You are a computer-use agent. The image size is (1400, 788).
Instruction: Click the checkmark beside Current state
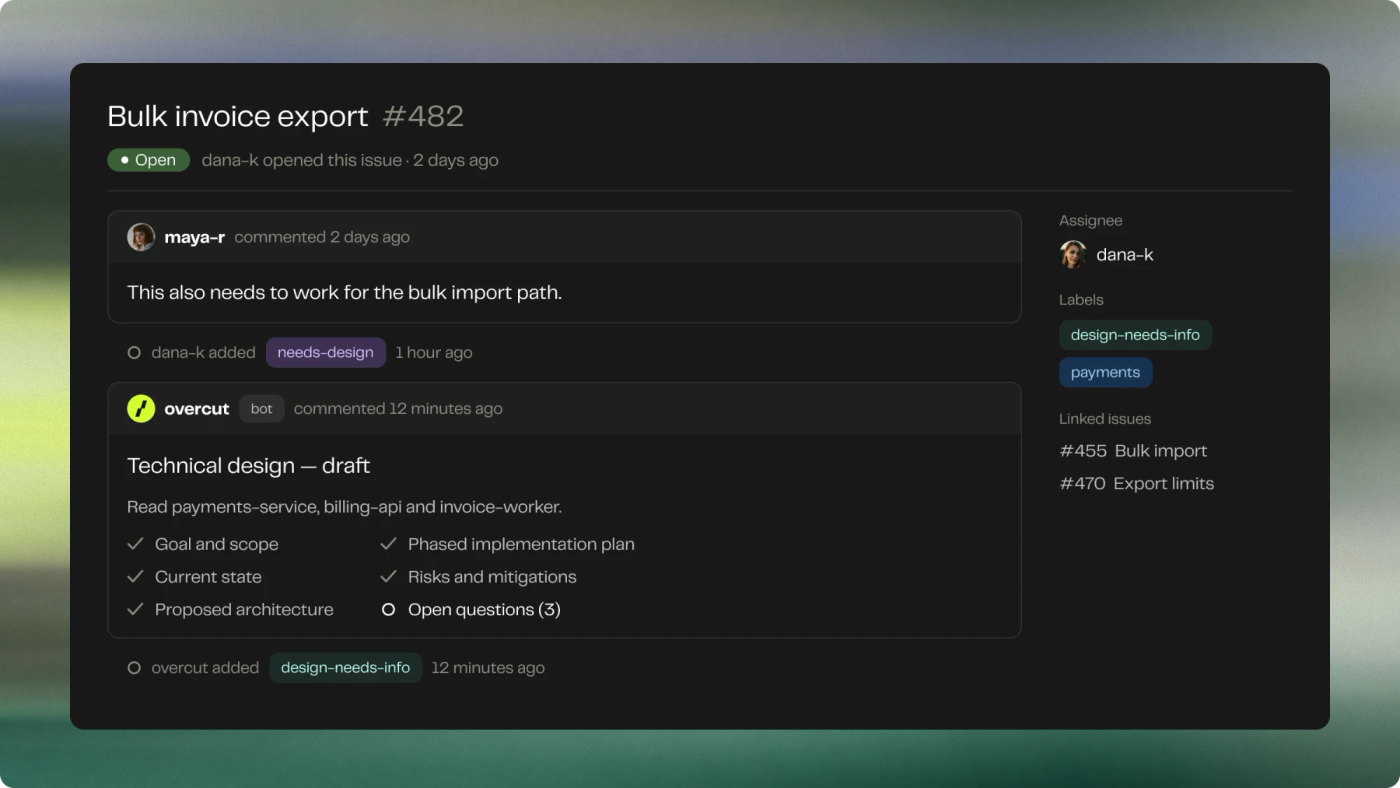(135, 577)
